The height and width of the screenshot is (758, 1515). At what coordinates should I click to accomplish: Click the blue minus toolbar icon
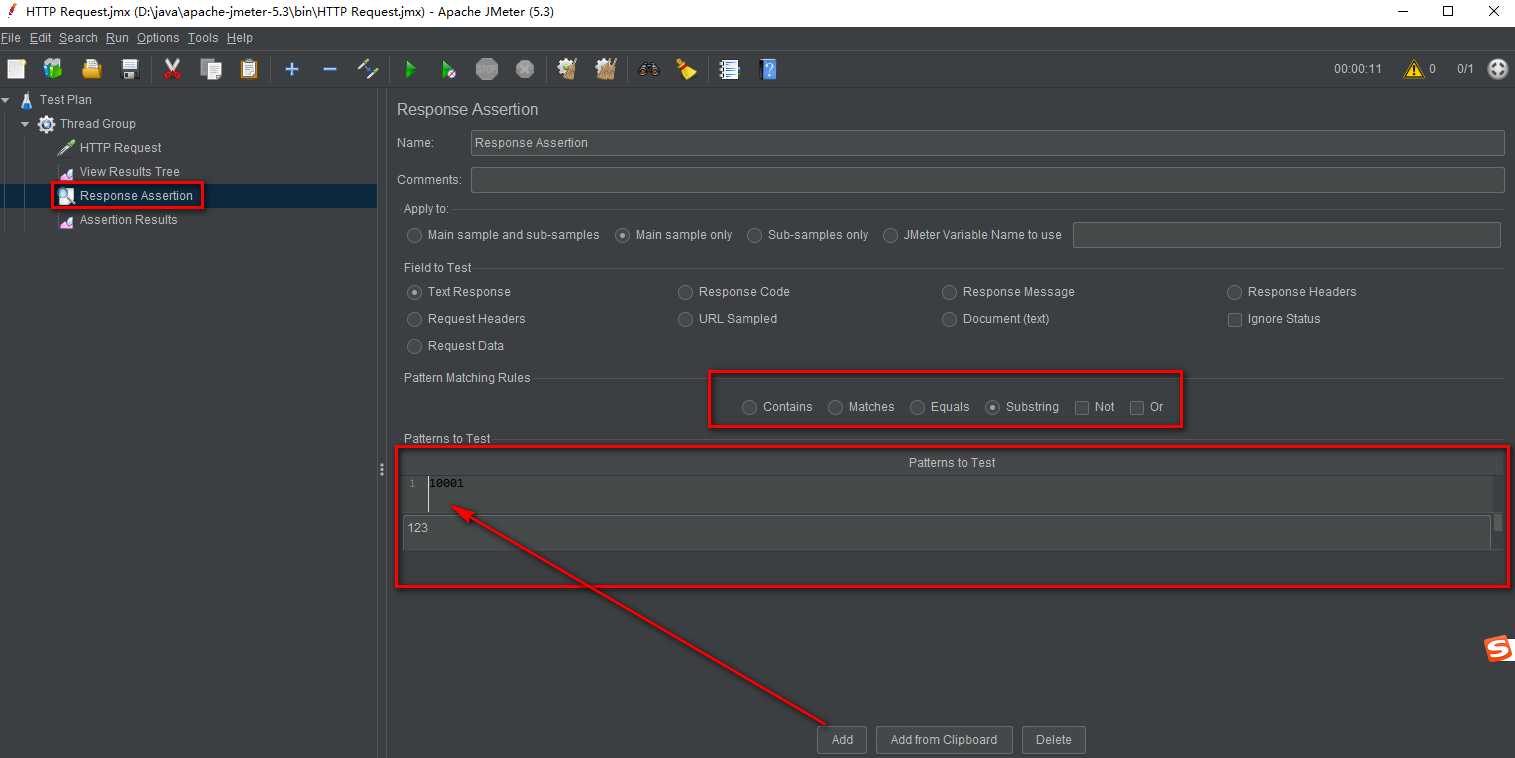329,69
